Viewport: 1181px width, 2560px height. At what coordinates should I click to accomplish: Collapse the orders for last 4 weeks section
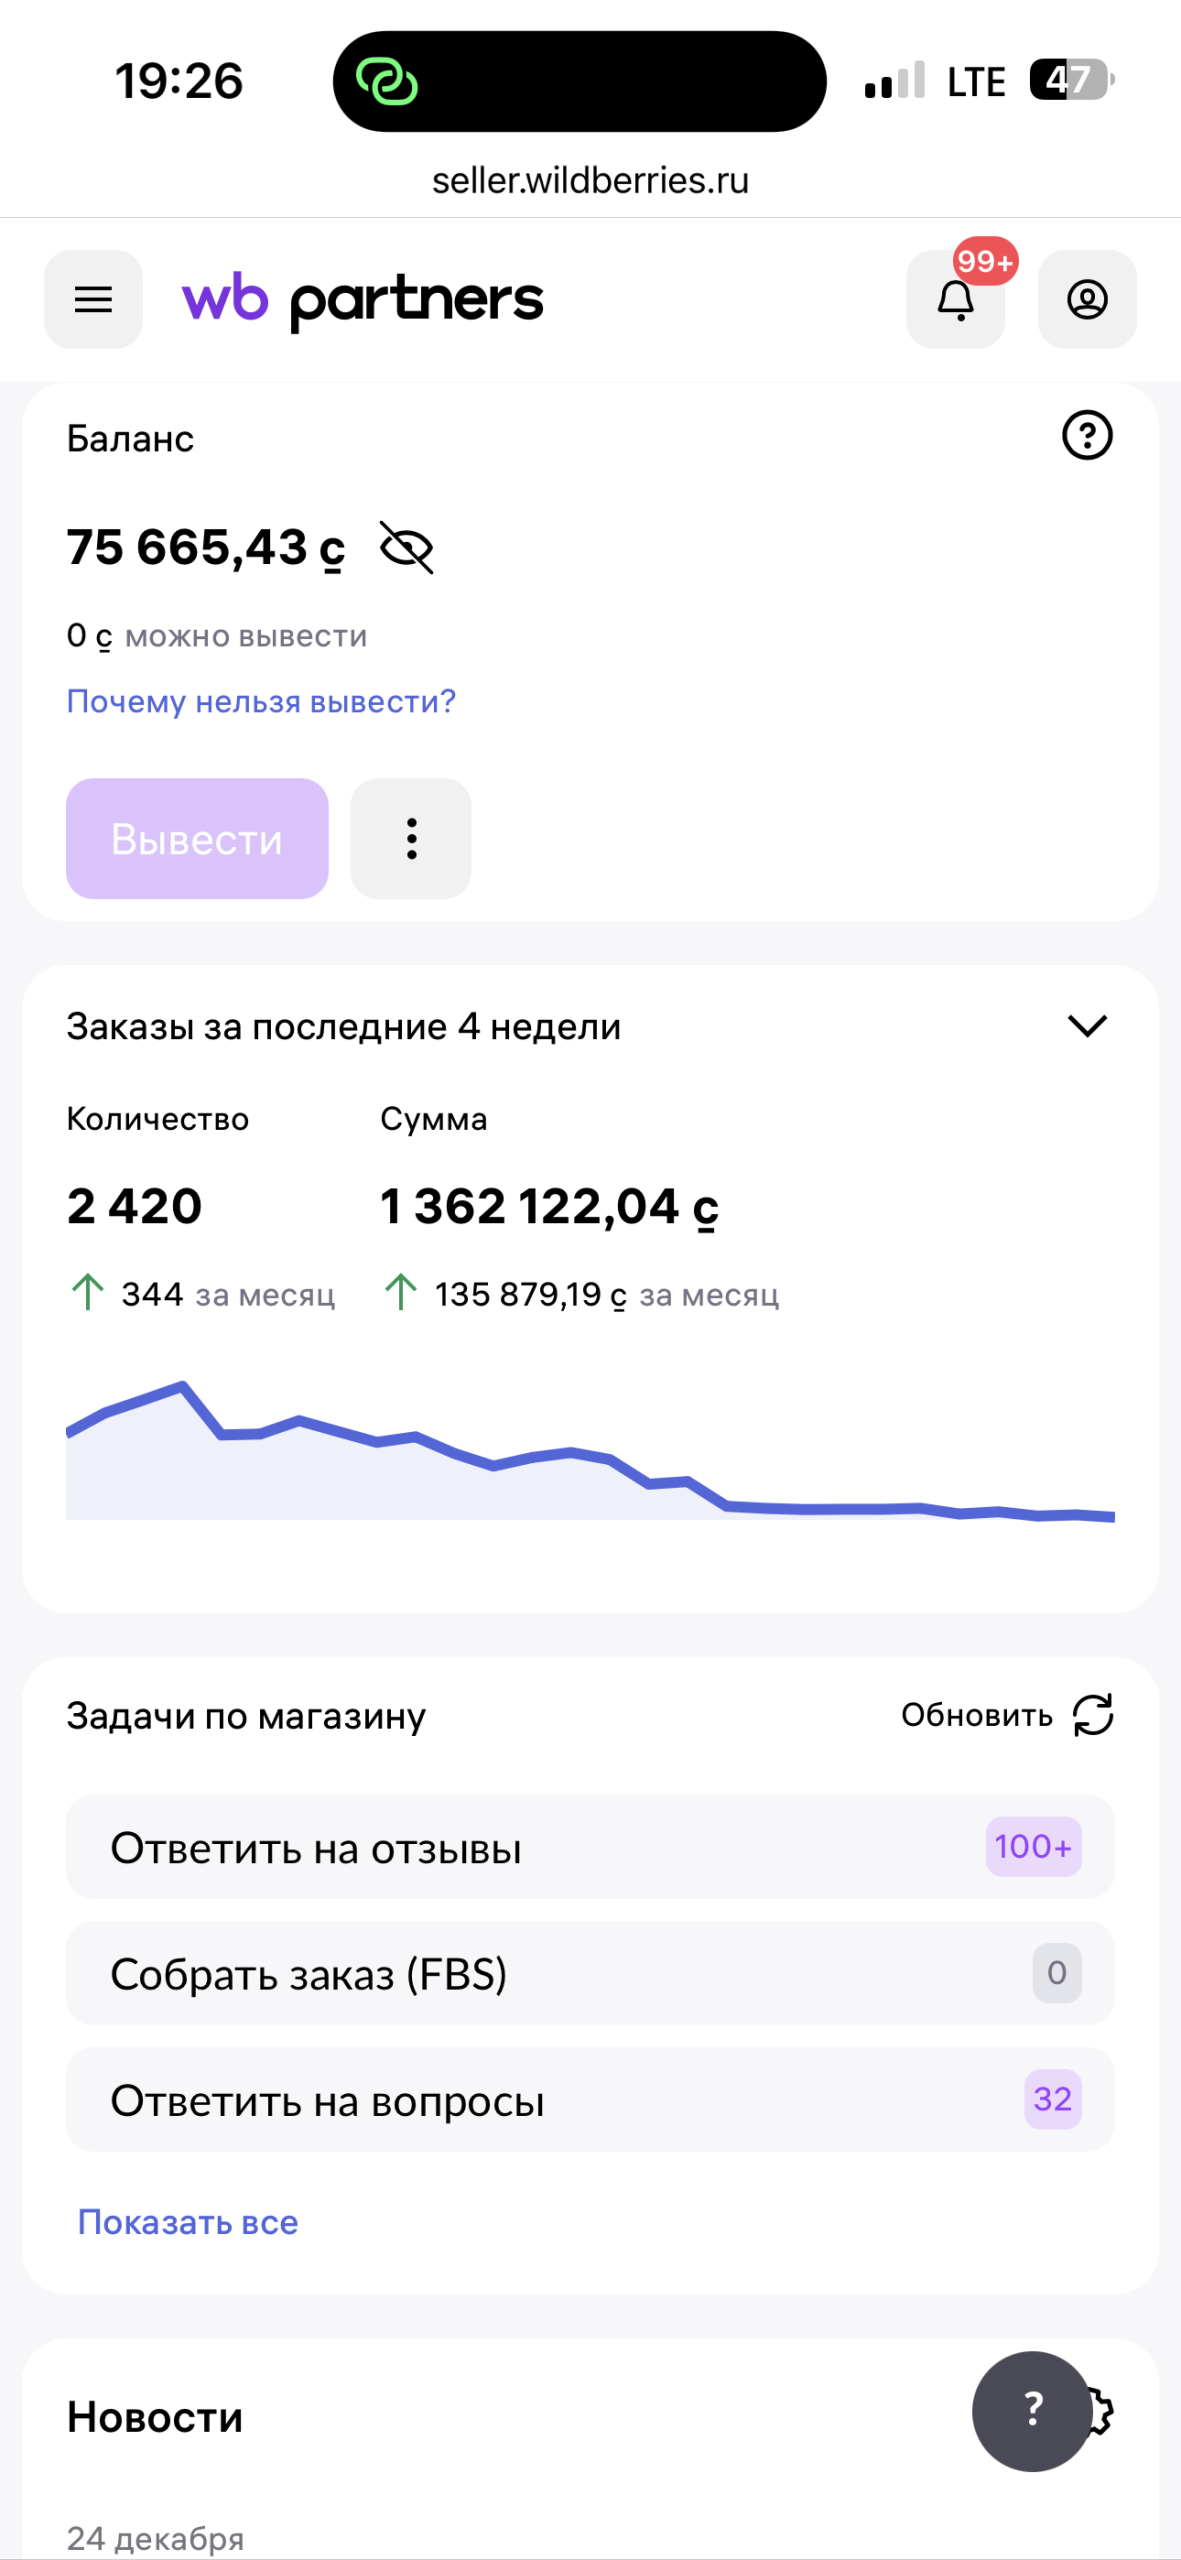point(1087,1026)
